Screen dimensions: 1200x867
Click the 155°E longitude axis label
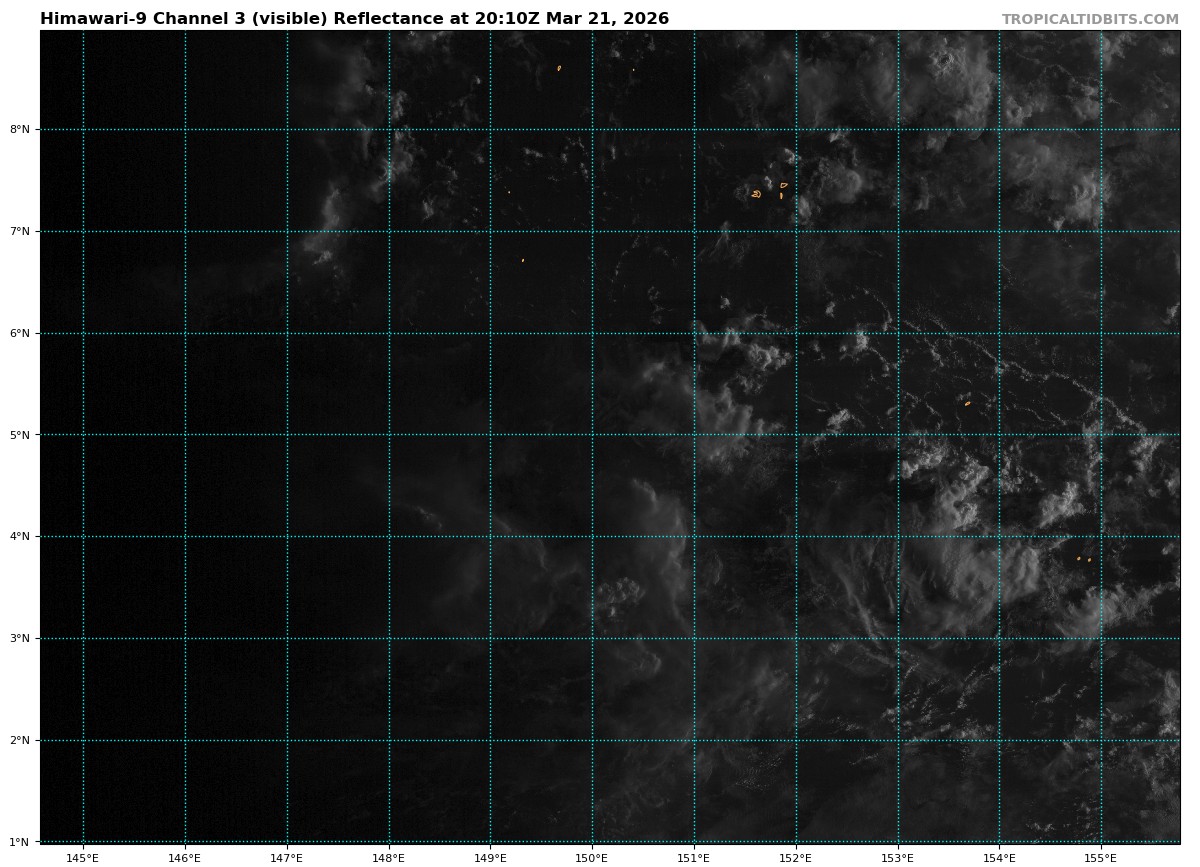(x=1101, y=857)
